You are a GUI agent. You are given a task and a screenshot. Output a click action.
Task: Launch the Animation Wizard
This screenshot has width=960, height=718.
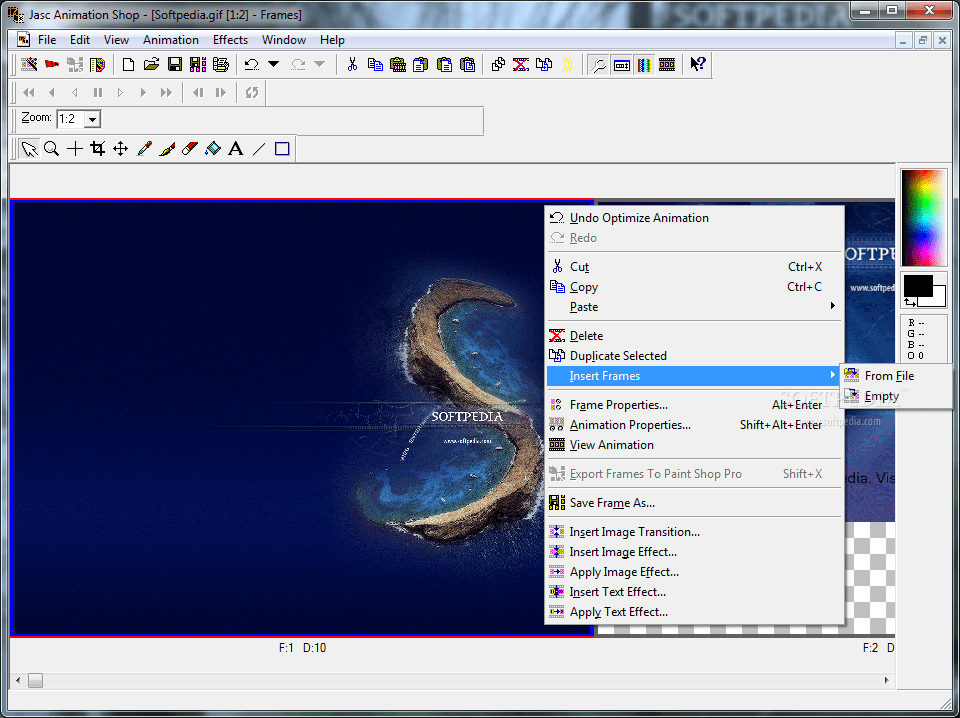tap(27, 64)
